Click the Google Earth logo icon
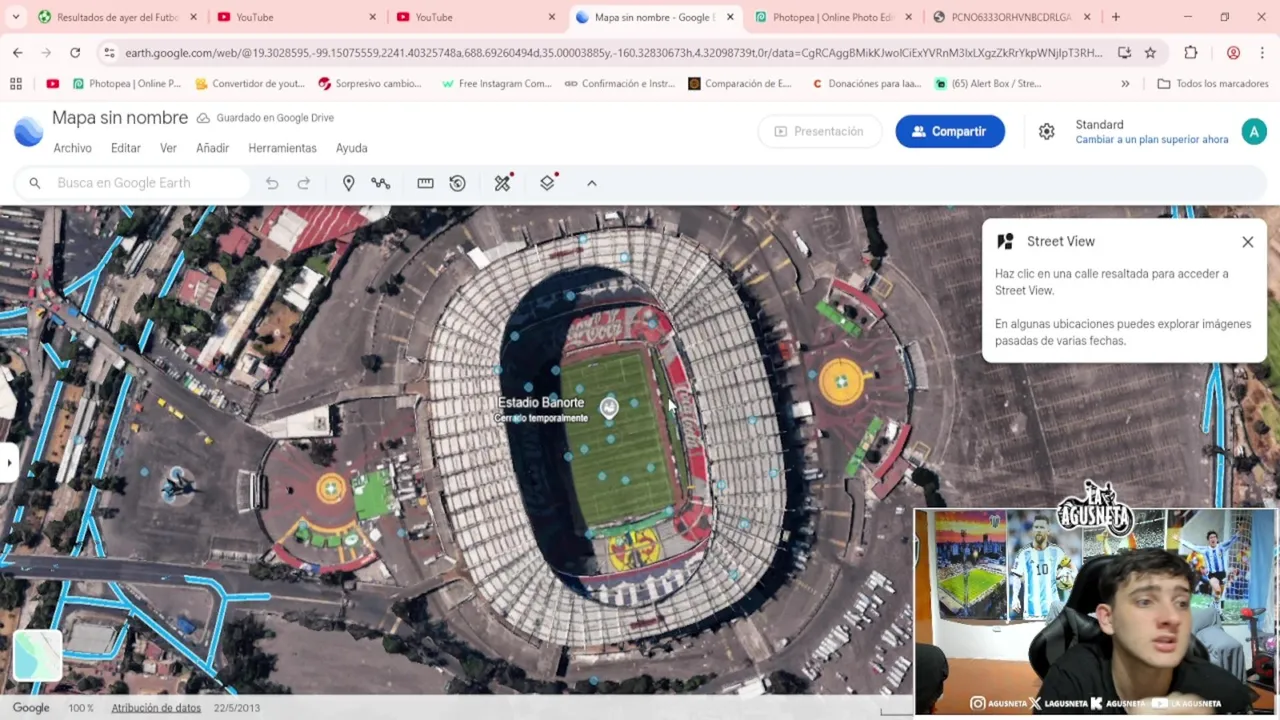 click(x=28, y=131)
